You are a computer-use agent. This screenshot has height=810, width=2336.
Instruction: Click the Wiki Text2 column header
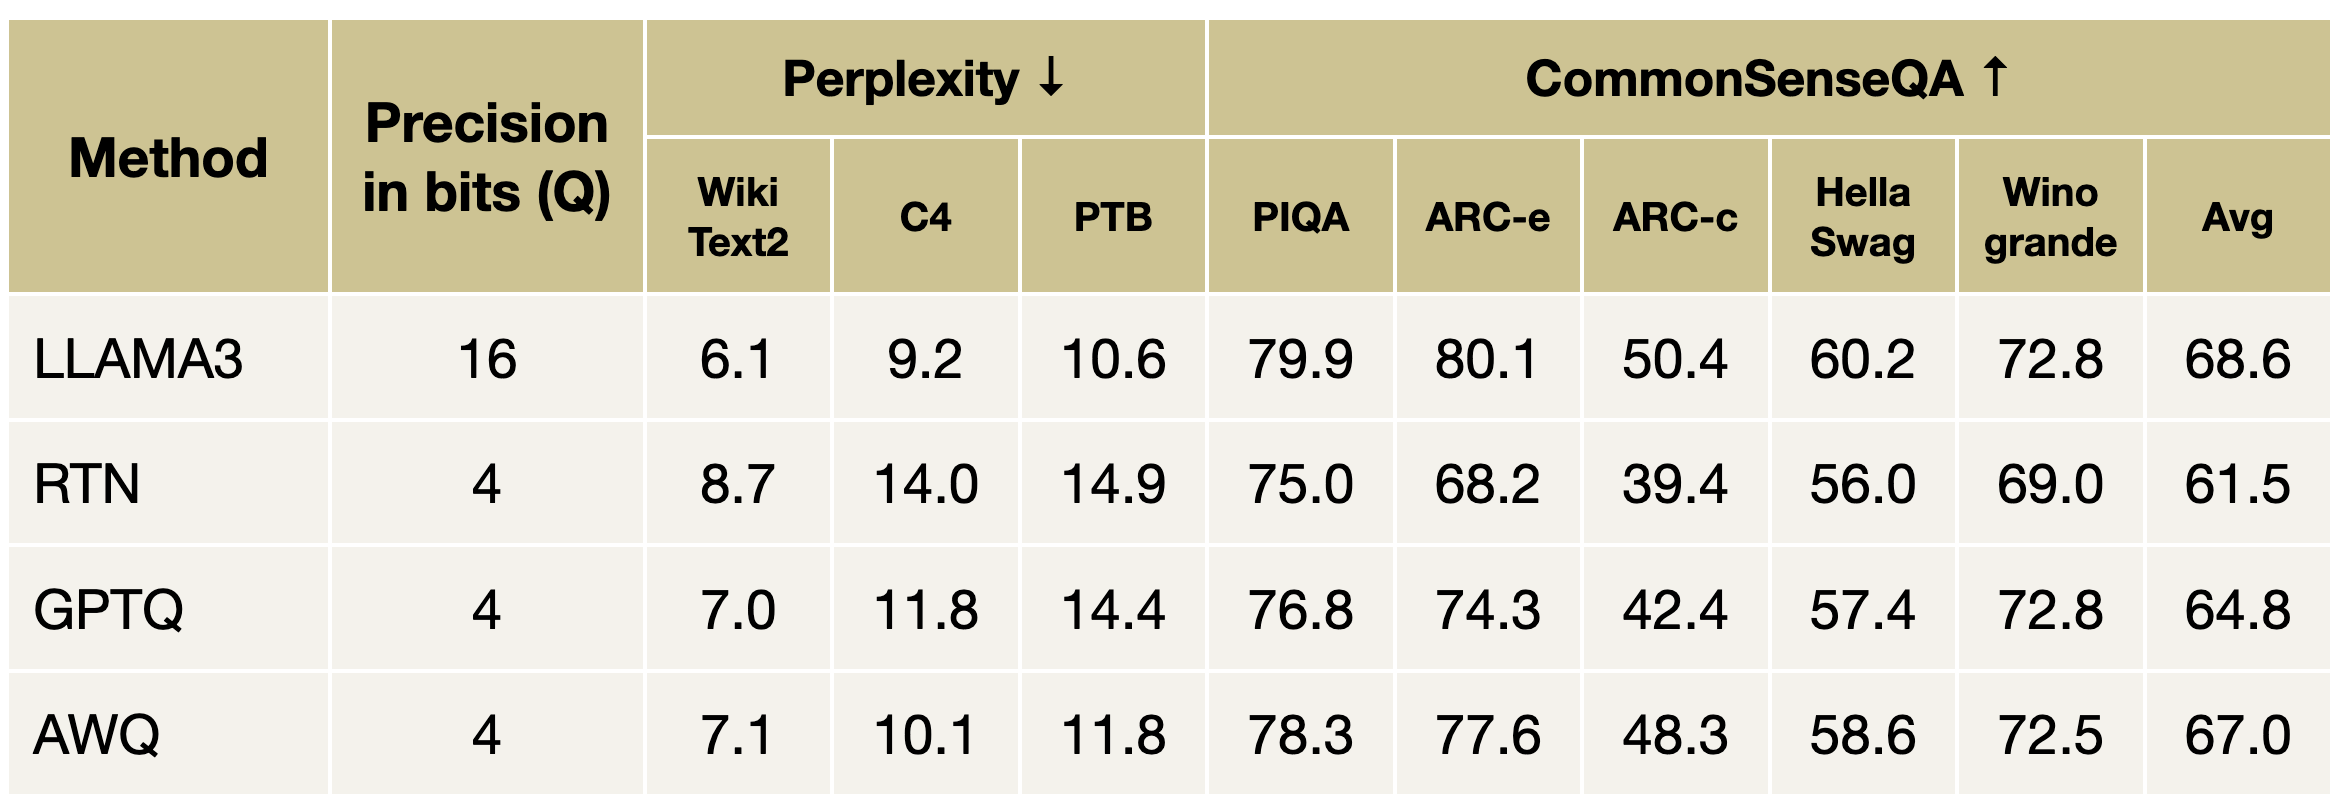(738, 216)
